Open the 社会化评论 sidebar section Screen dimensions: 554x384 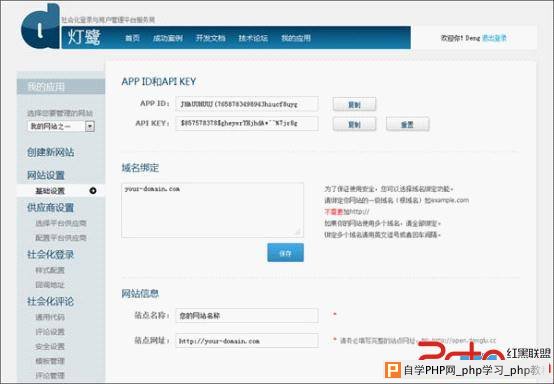[51, 301]
